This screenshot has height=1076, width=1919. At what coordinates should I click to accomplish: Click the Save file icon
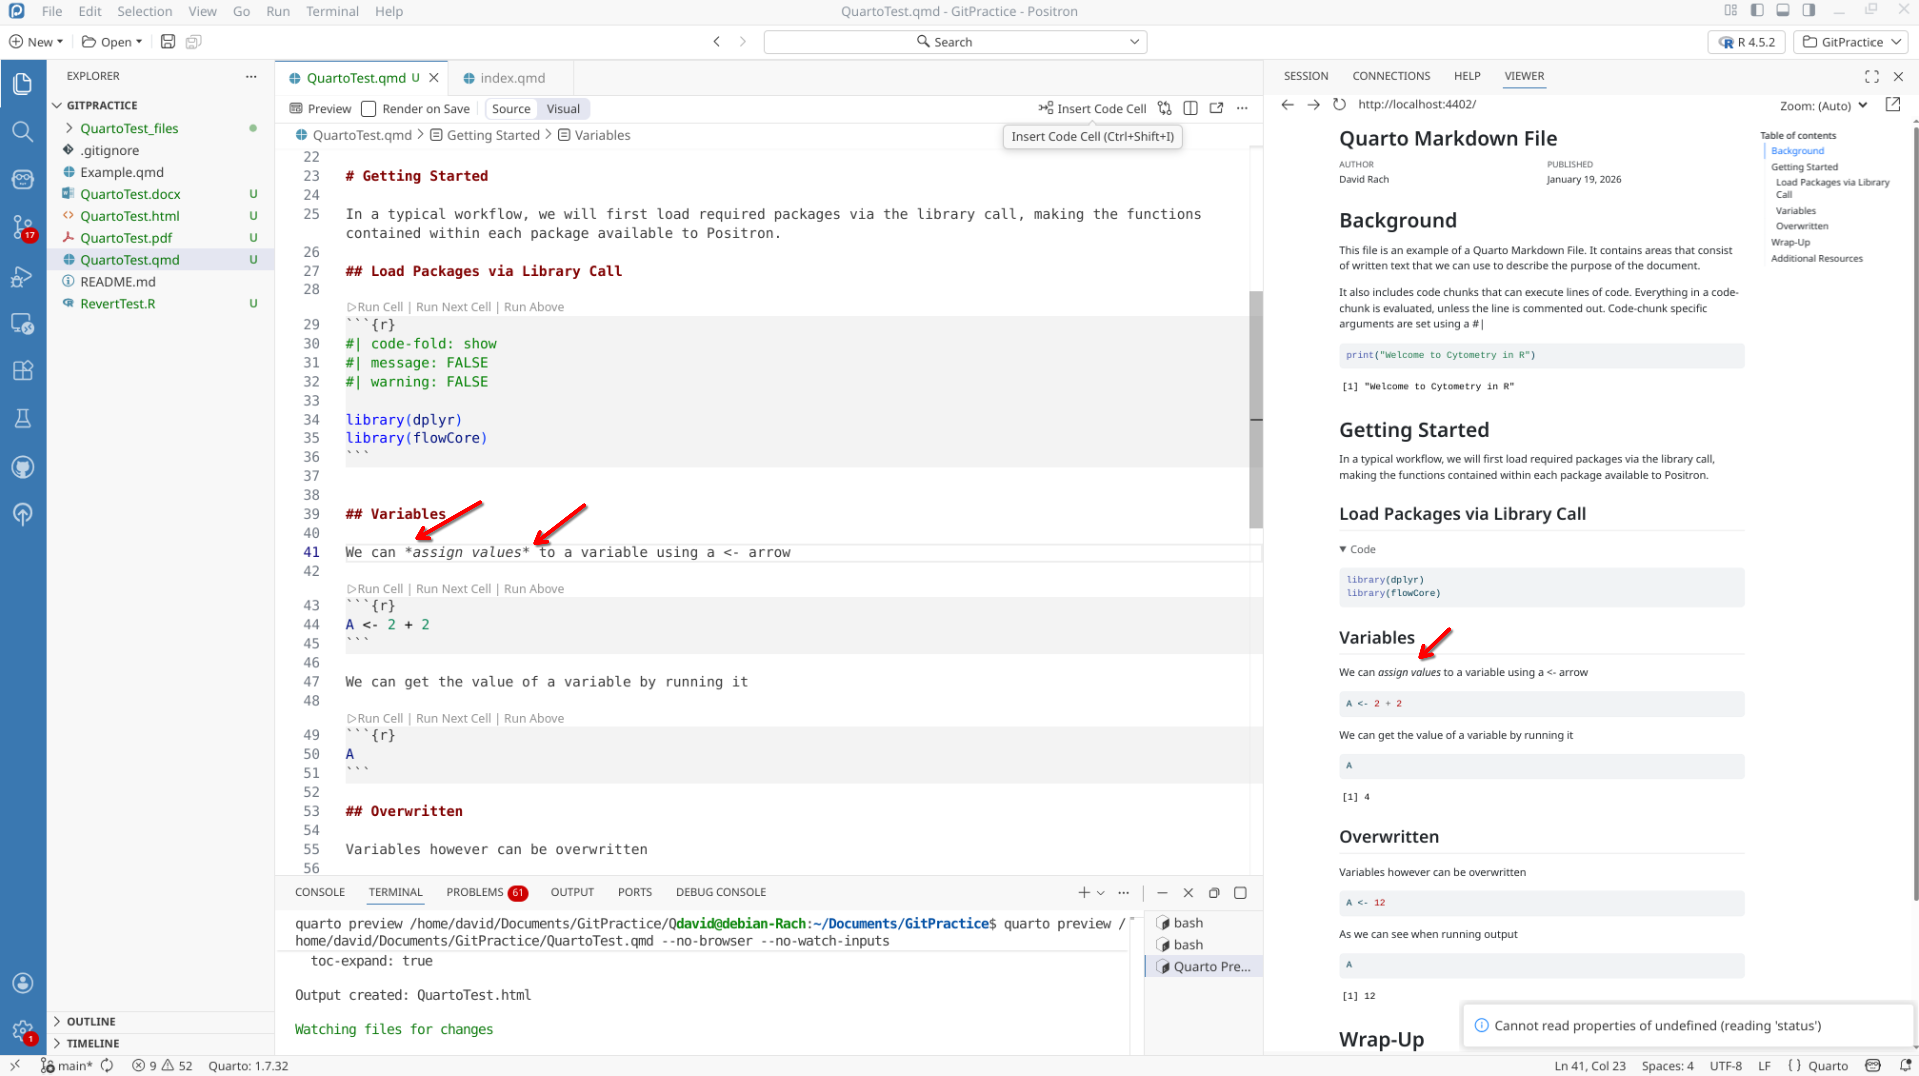[x=168, y=42]
